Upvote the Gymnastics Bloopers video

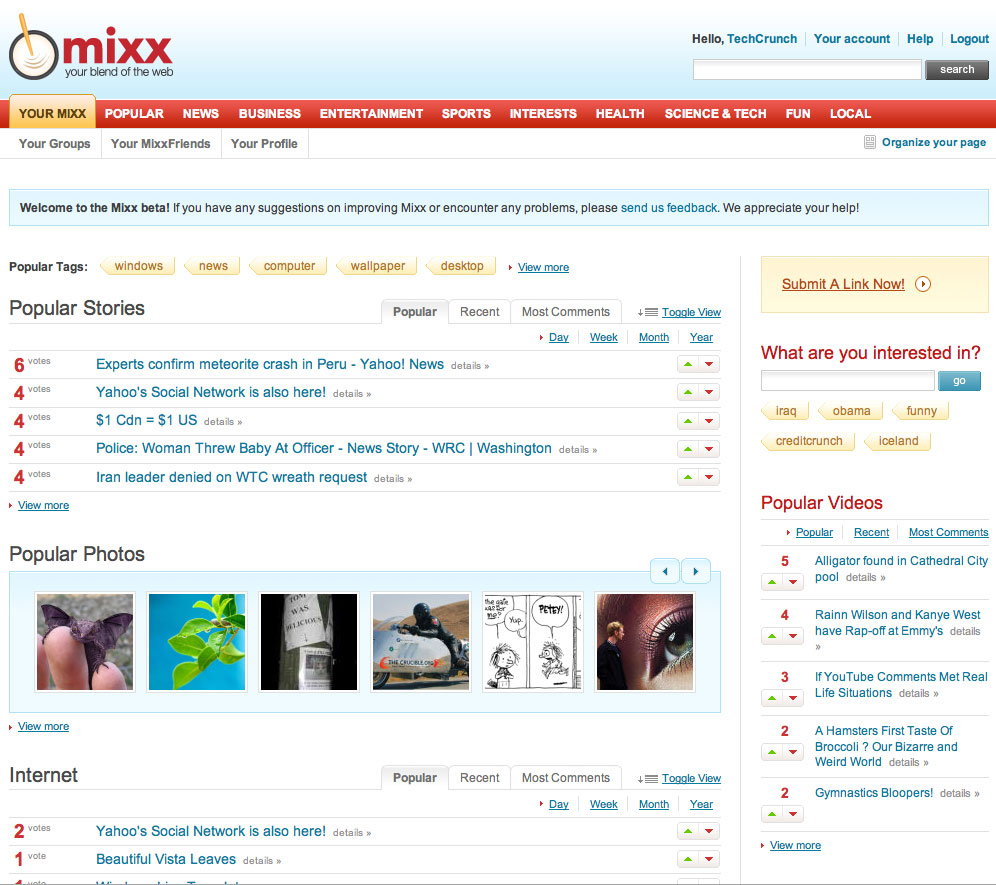click(x=772, y=813)
